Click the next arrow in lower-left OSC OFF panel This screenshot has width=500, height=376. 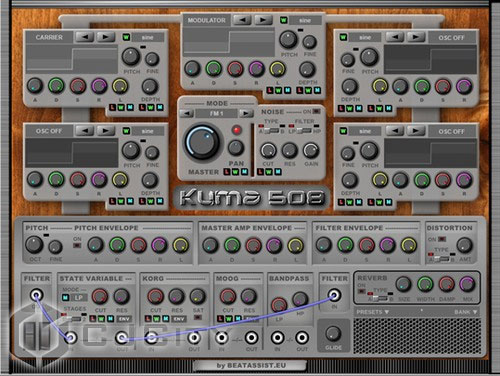pyautogui.click(x=106, y=131)
